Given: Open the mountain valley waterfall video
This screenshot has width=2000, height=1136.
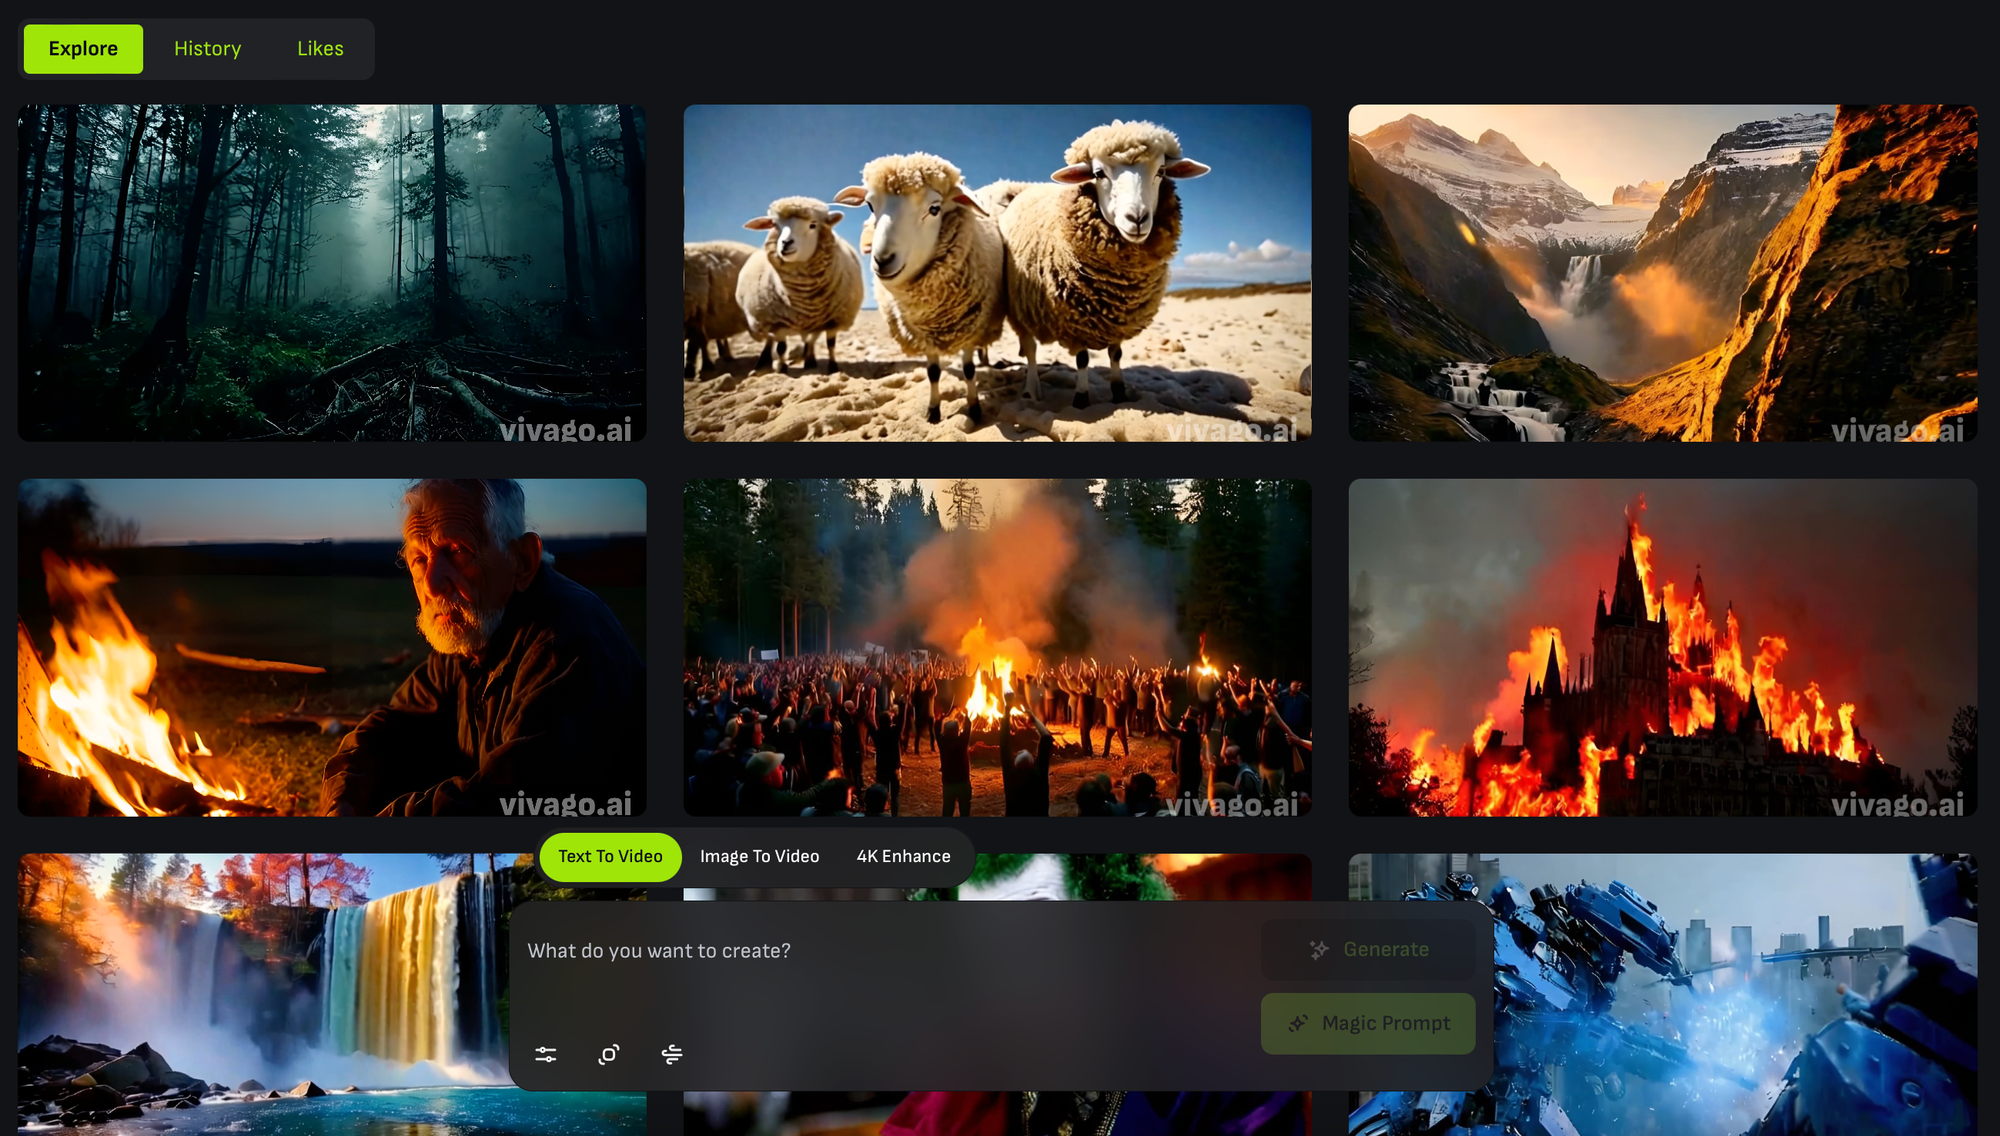Looking at the screenshot, I should pos(1663,273).
